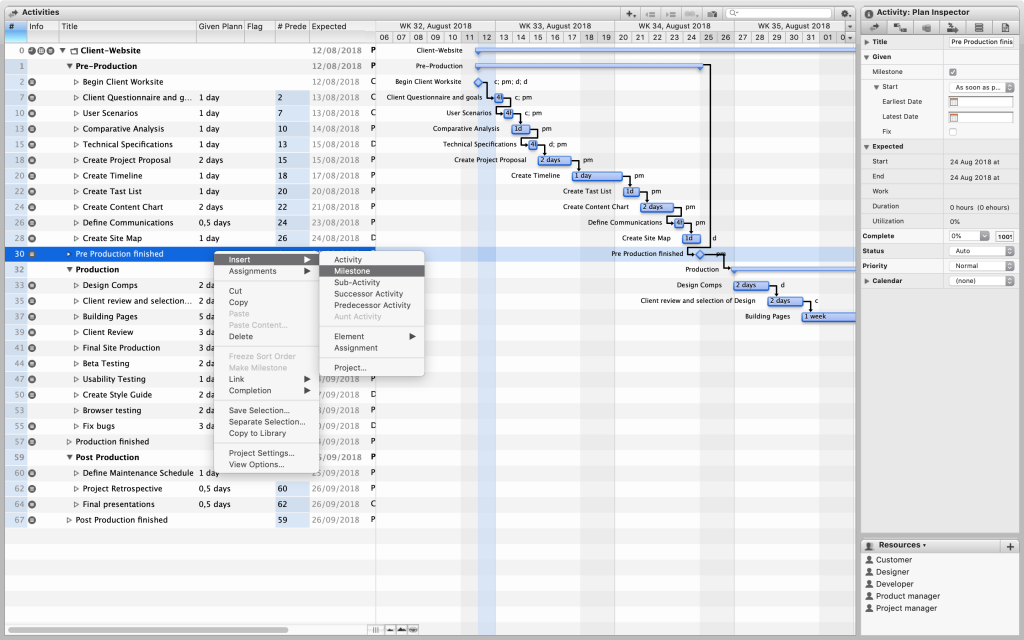
Task: Open the gear settings menu in Activities toolbar
Action: (x=845, y=13)
